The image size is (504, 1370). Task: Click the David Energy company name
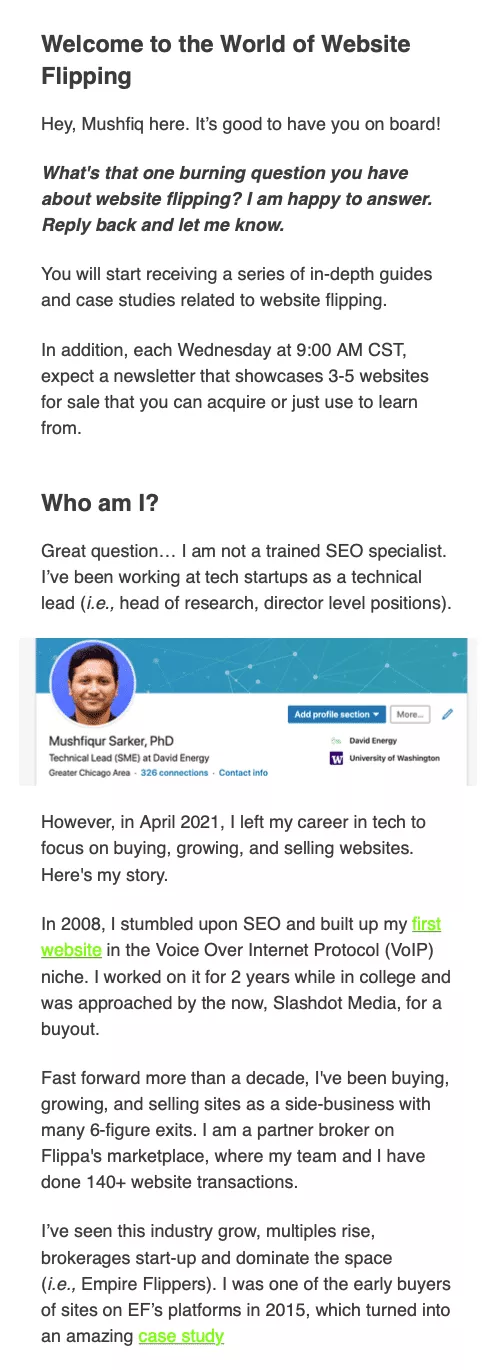tap(372, 742)
